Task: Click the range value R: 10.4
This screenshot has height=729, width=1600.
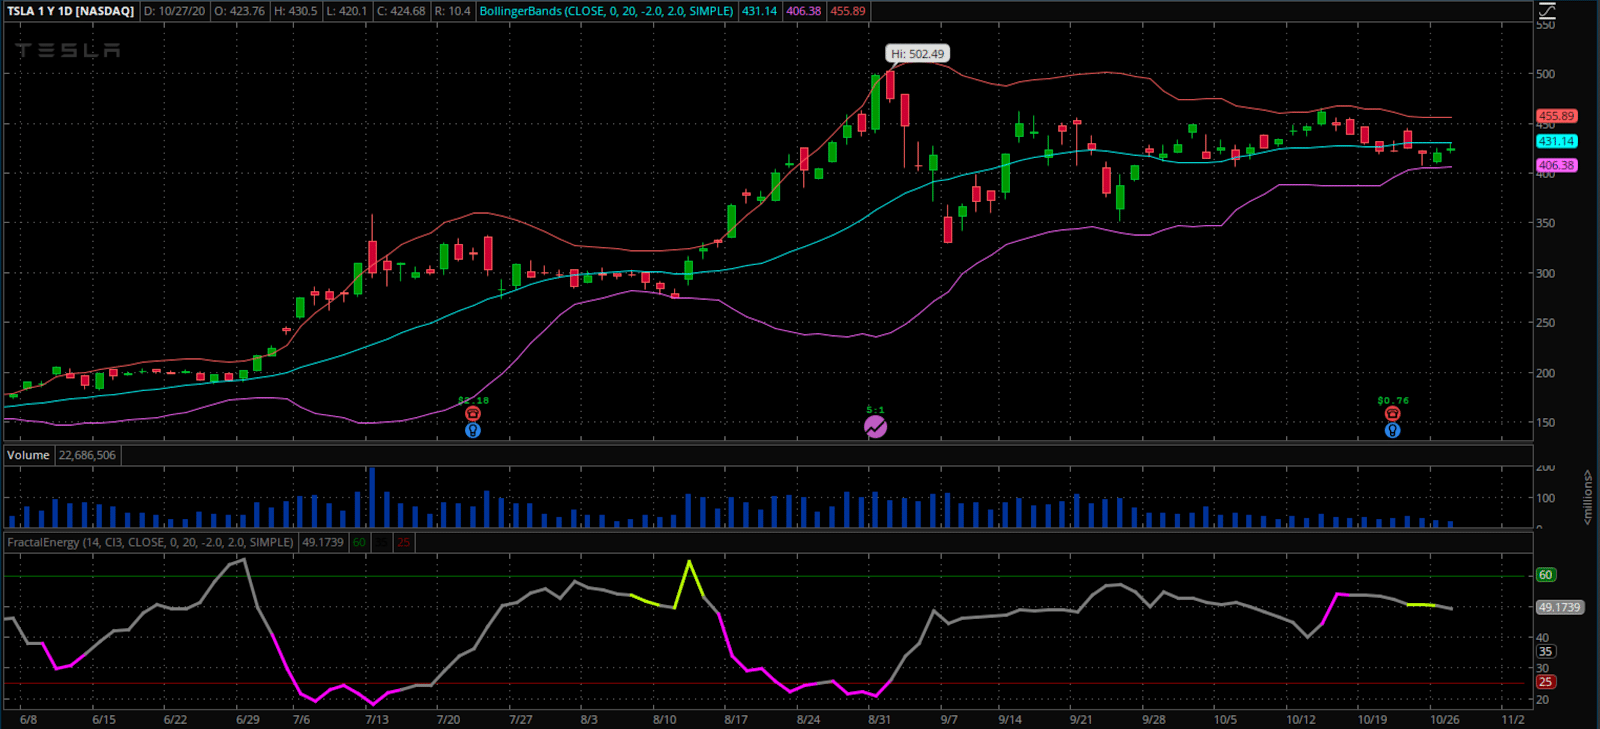Action: pos(453,11)
